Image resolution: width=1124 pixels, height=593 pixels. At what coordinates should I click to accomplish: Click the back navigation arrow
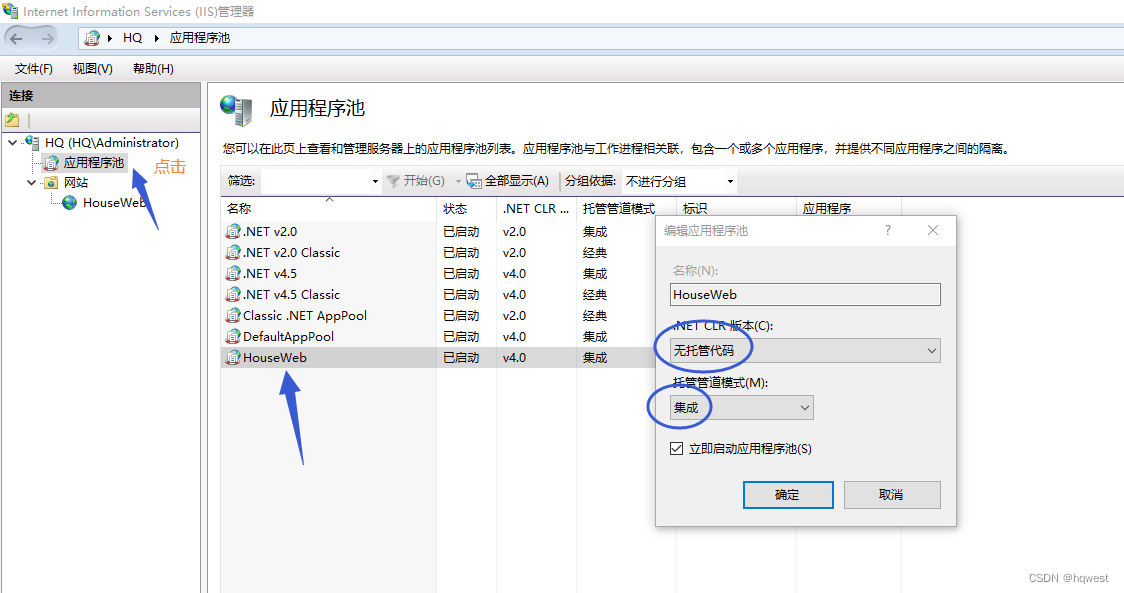click(x=16, y=38)
